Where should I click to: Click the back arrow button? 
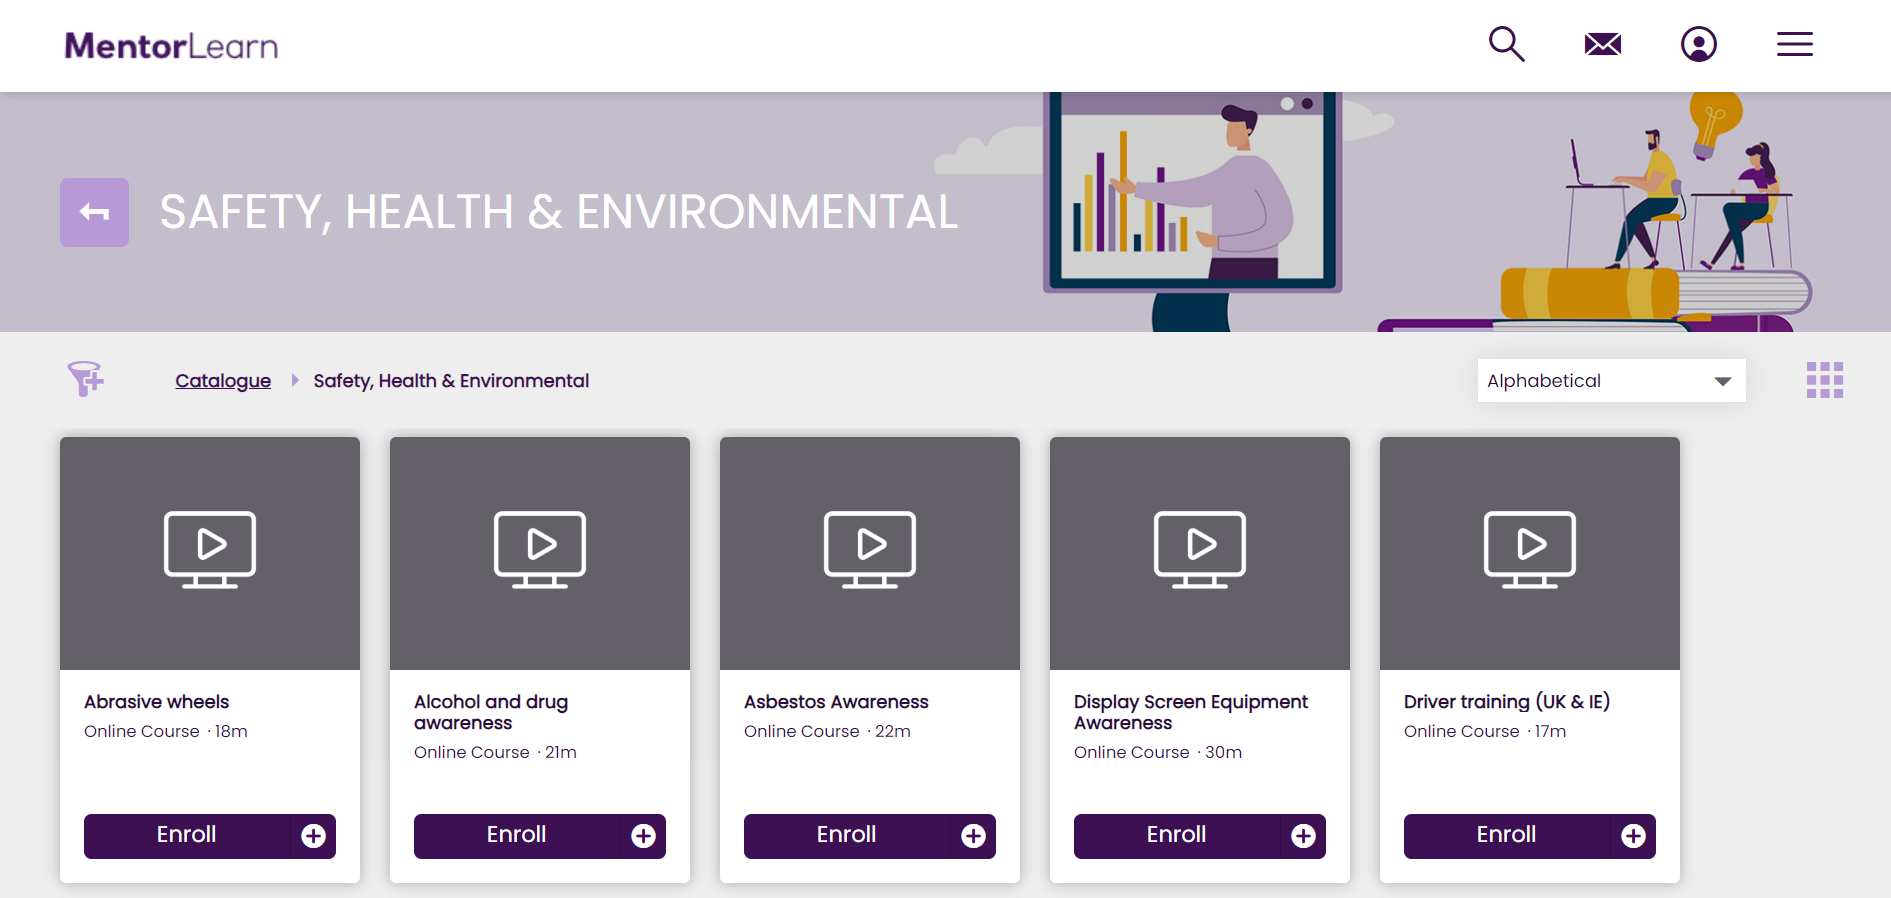pyautogui.click(x=94, y=212)
